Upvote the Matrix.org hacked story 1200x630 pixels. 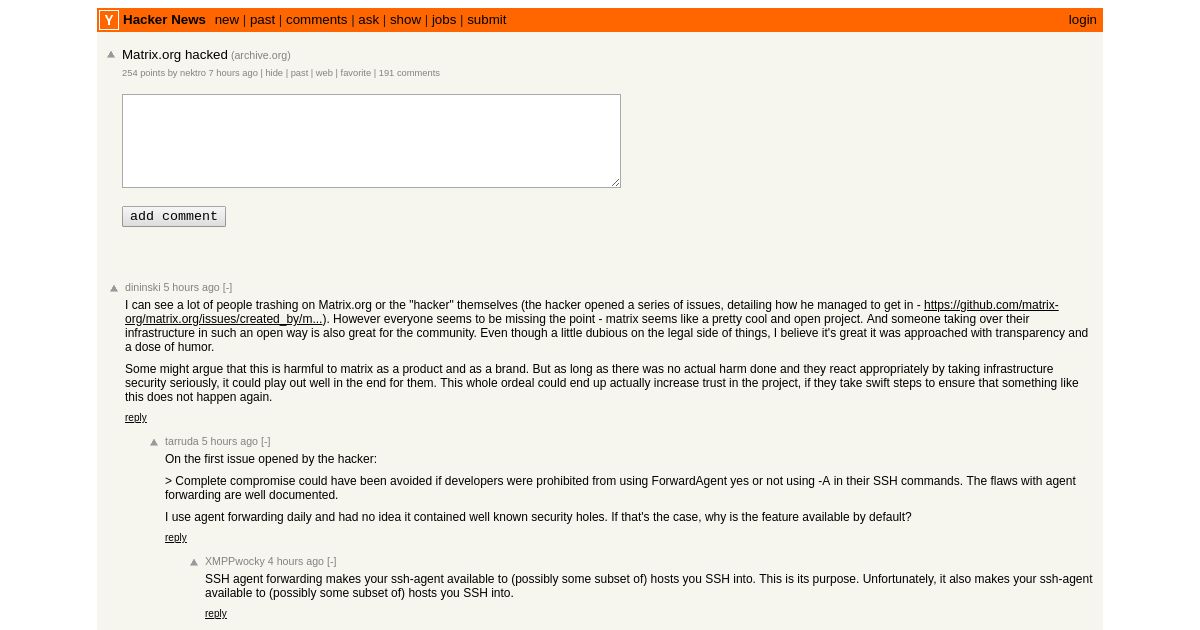[x=111, y=55]
